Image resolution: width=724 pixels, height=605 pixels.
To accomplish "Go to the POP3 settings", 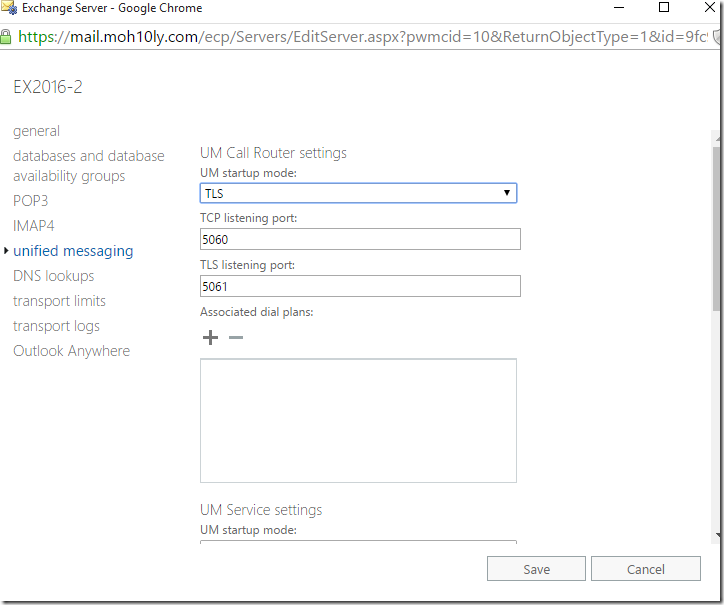I will click(30, 201).
